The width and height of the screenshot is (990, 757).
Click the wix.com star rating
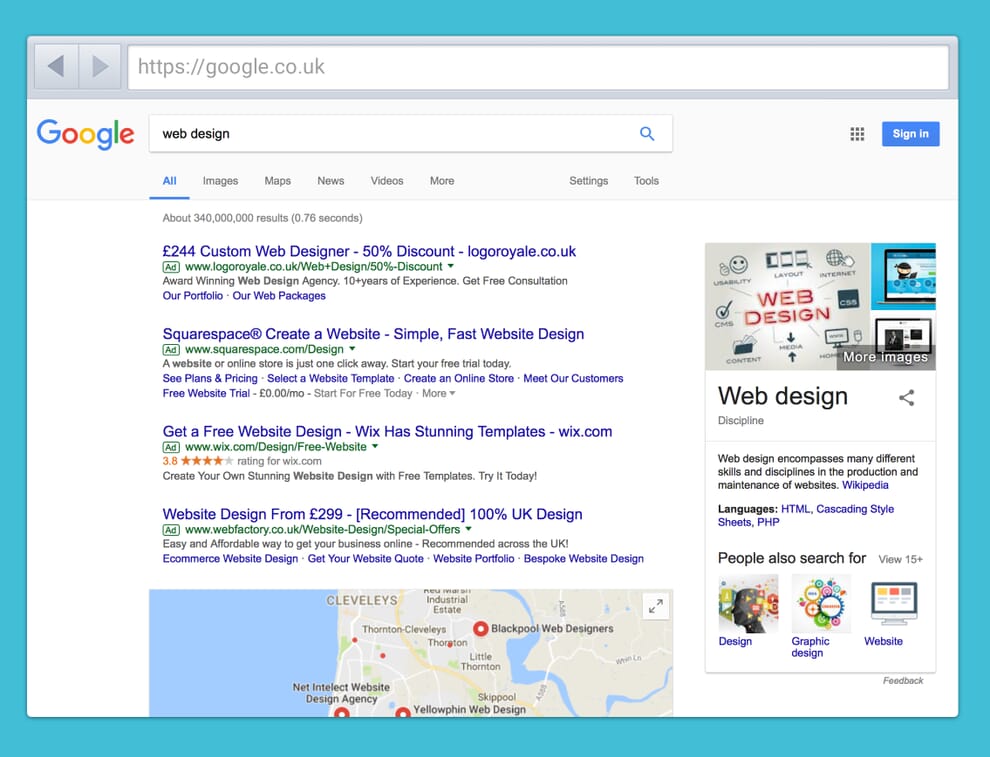pyautogui.click(x=198, y=462)
